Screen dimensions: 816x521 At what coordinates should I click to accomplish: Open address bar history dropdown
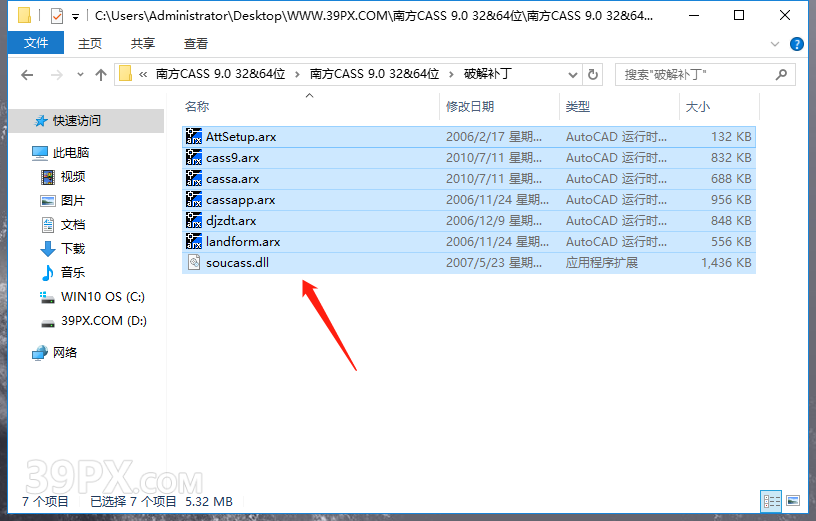[x=573, y=74]
